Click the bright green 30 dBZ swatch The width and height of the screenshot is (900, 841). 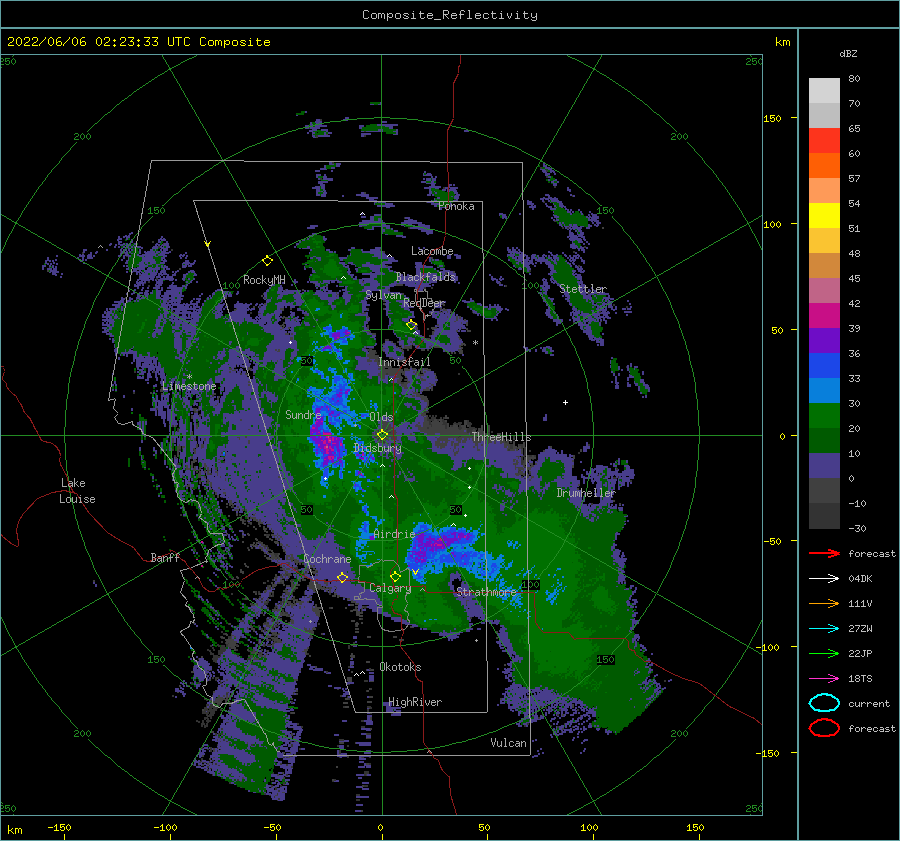[824, 415]
